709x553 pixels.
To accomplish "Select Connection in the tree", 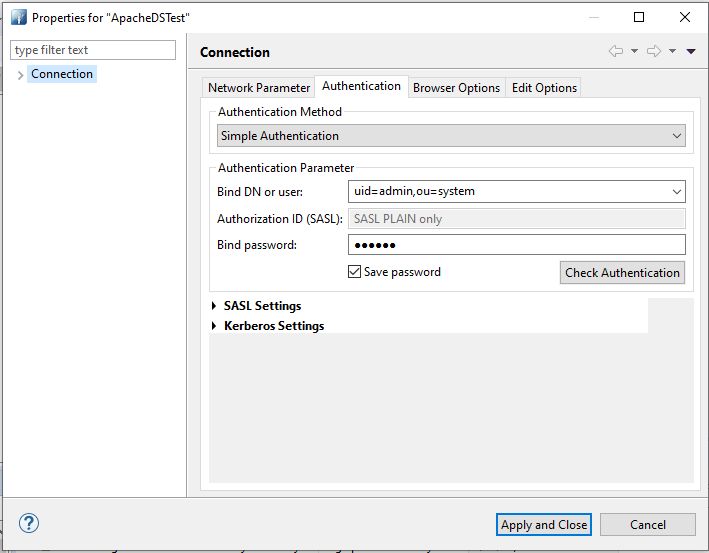I will [x=62, y=74].
